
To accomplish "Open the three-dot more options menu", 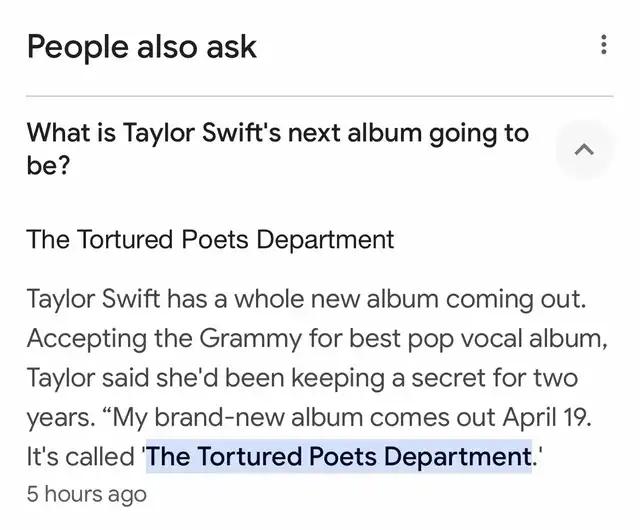I will pos(604,45).
